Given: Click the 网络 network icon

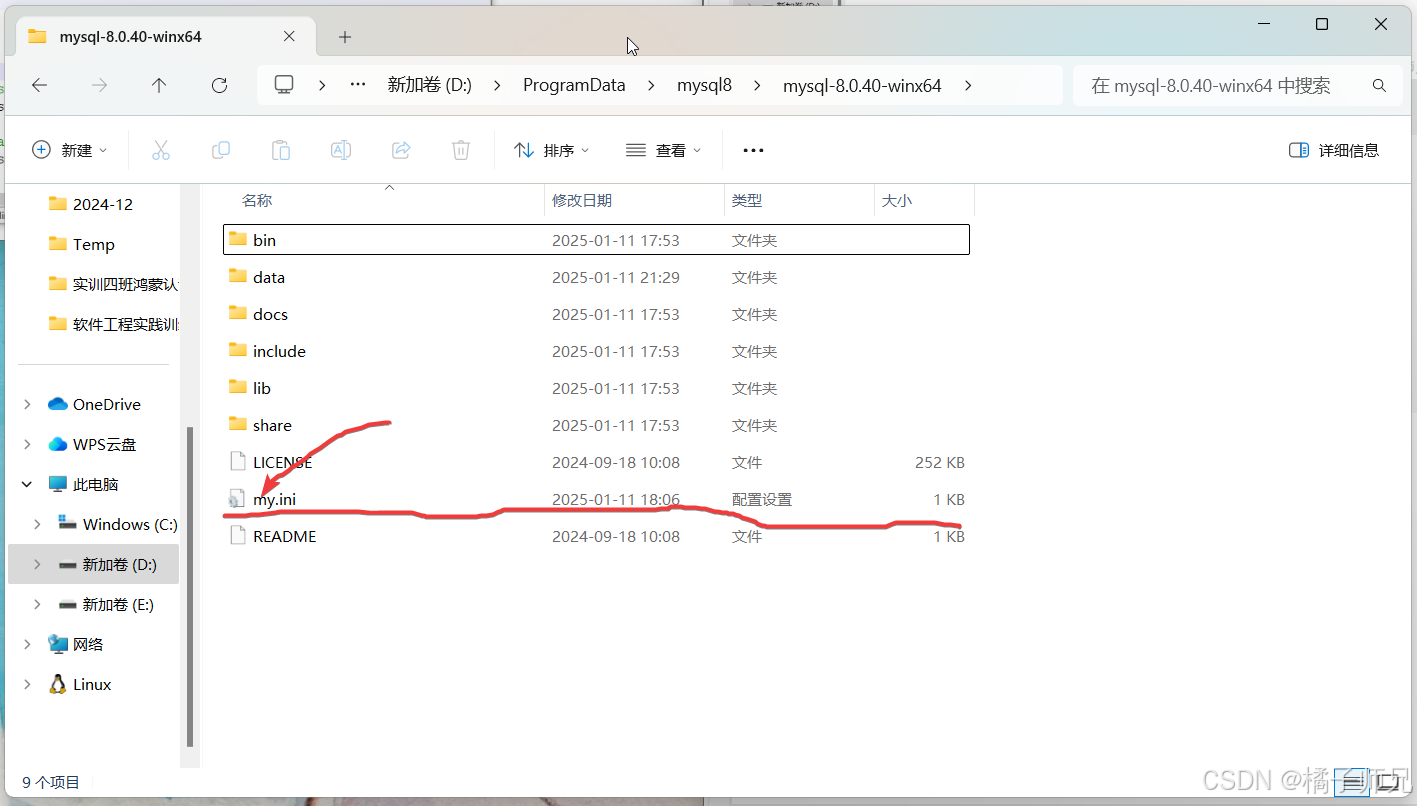Looking at the screenshot, I should [x=57, y=644].
